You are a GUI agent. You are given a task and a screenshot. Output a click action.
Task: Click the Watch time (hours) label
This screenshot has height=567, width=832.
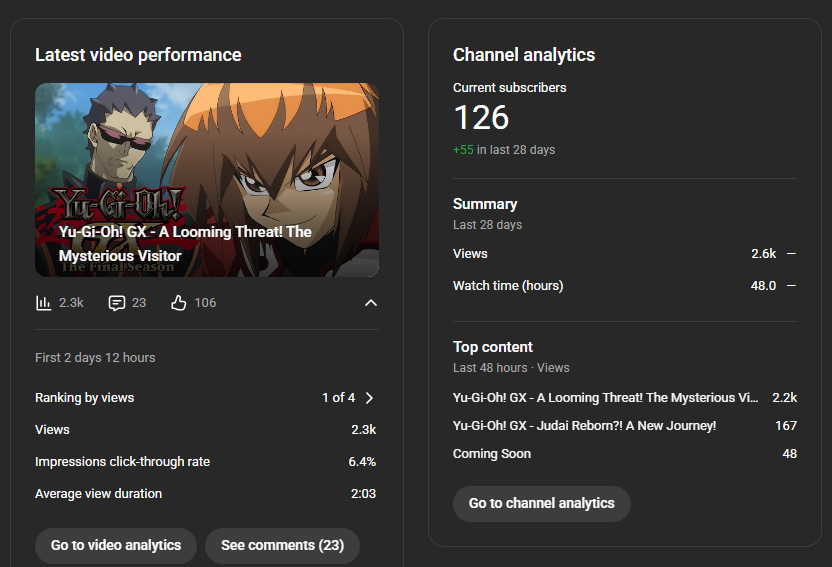[x=508, y=286]
